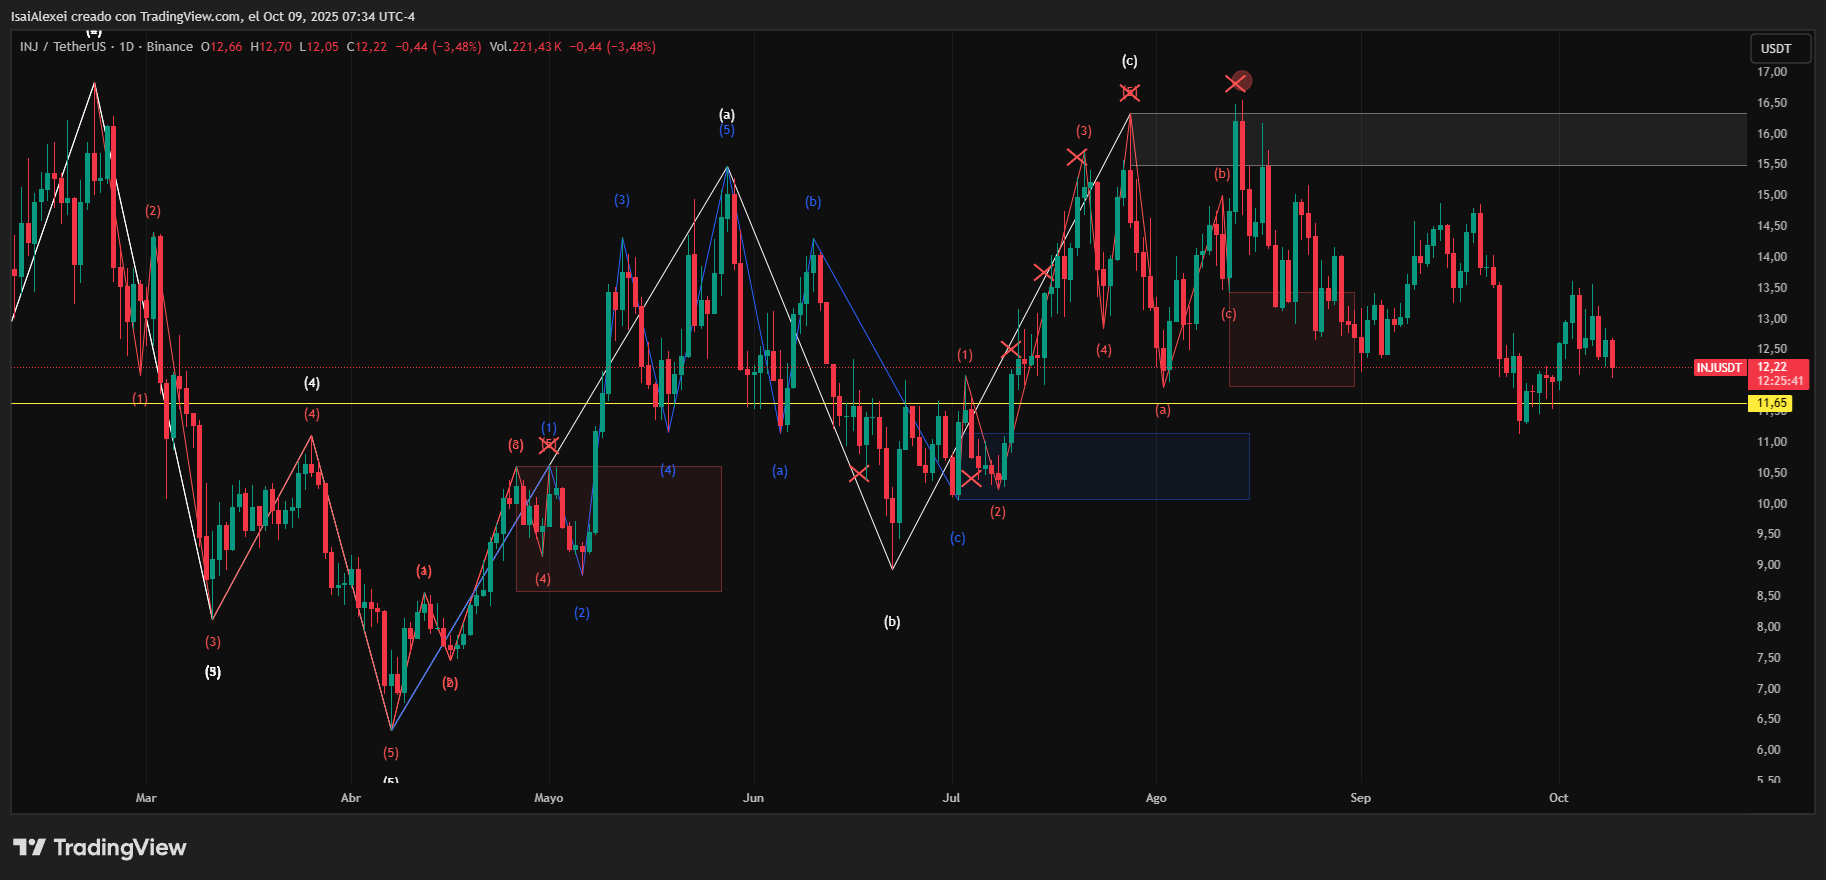Select the crossed-out 5 marker below white (c)

(x=1129, y=93)
